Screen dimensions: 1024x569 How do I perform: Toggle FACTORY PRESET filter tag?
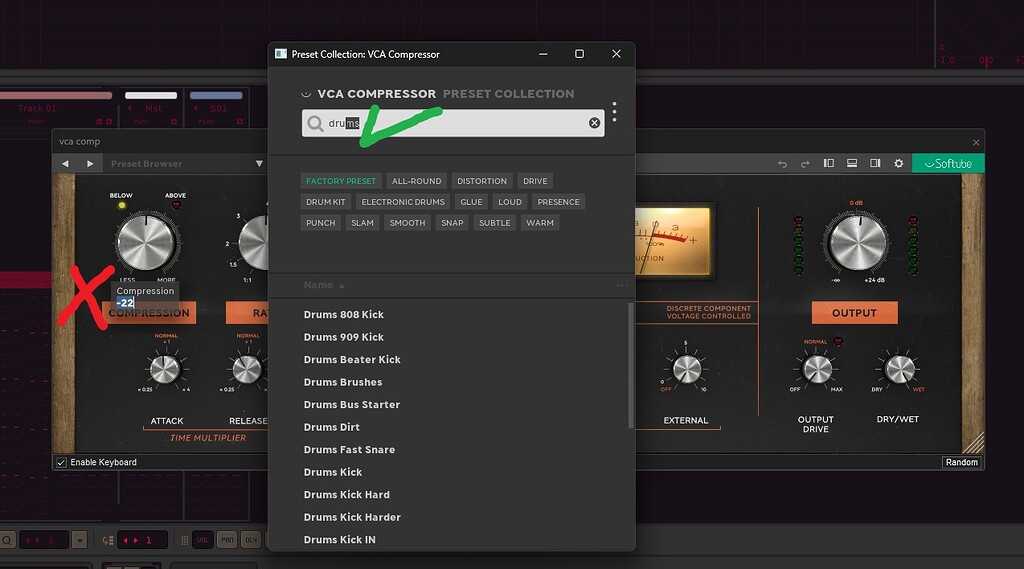341,181
